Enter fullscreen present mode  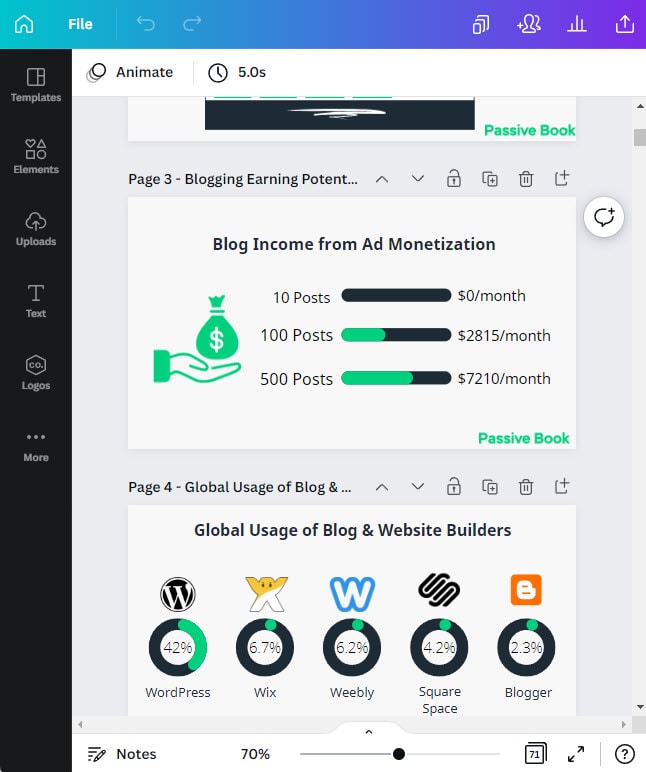pyautogui.click(x=576, y=754)
